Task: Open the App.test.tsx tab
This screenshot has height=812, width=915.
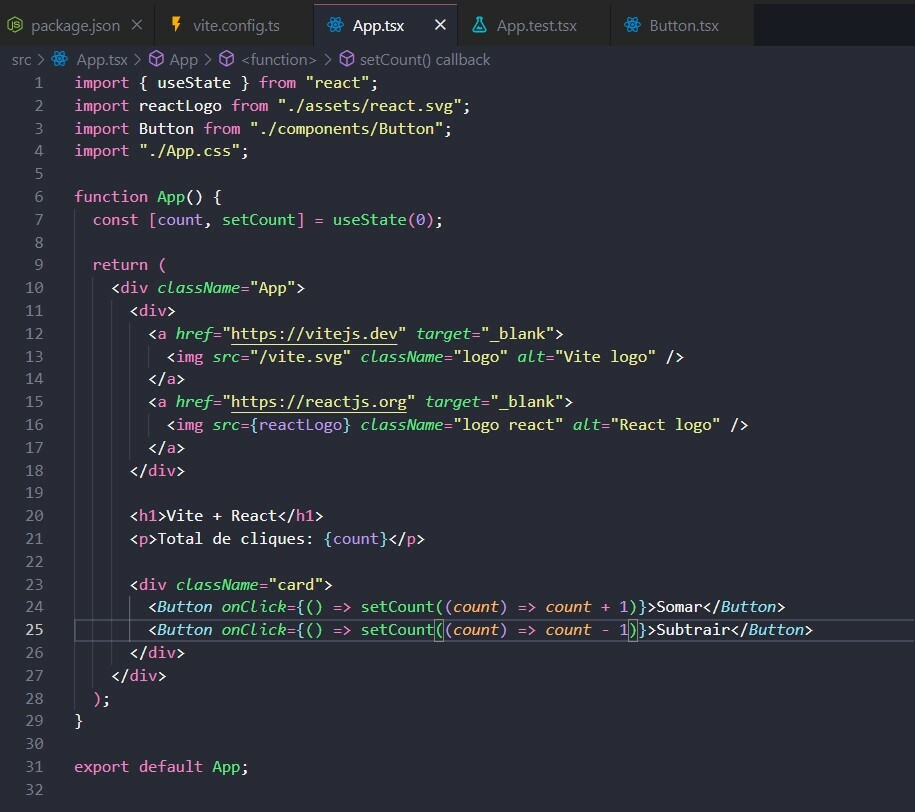Action: (x=536, y=26)
